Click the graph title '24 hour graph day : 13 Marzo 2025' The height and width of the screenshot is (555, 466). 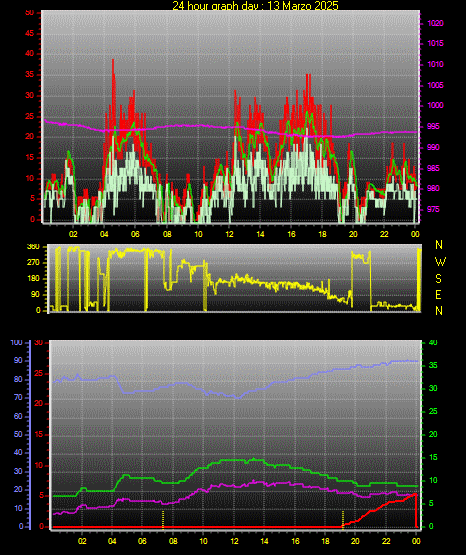pyautogui.click(x=255, y=5)
